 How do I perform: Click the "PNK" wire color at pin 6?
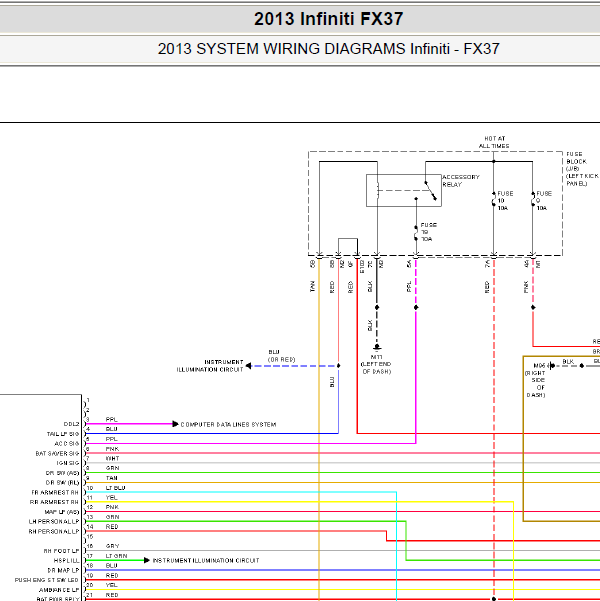pyautogui.click(x=112, y=449)
